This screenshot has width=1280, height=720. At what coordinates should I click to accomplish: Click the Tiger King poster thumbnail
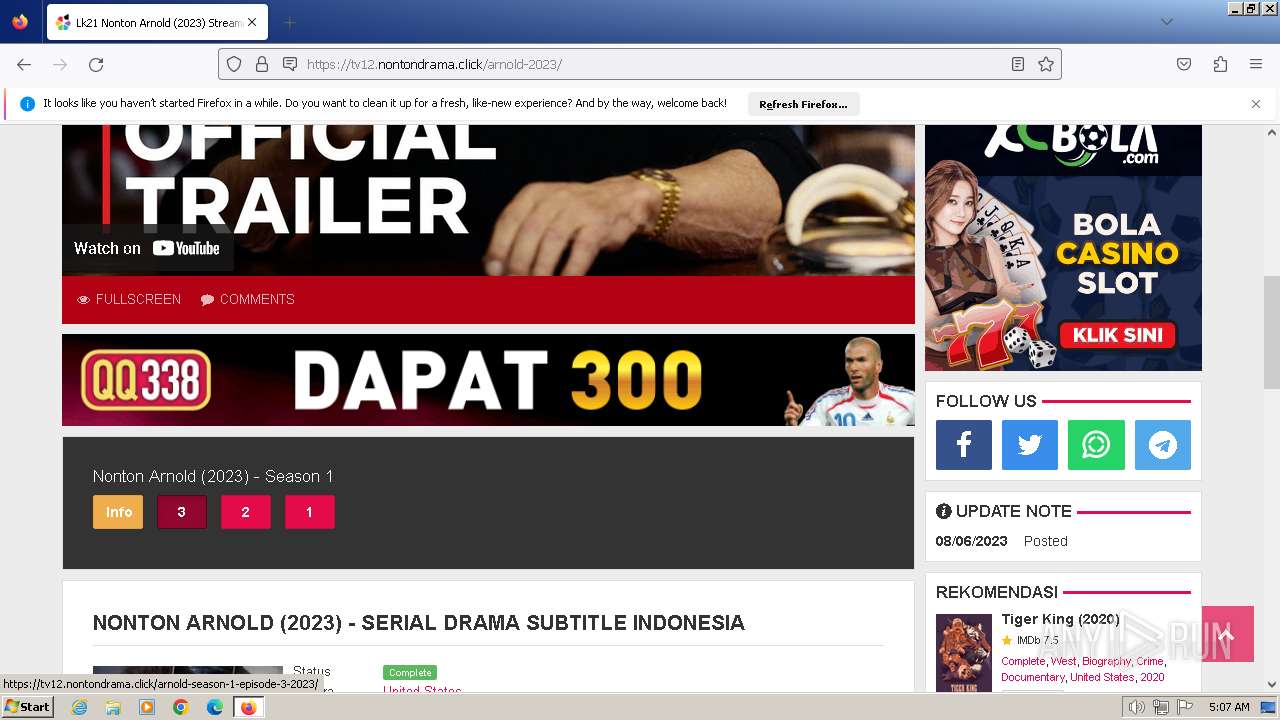point(964,652)
